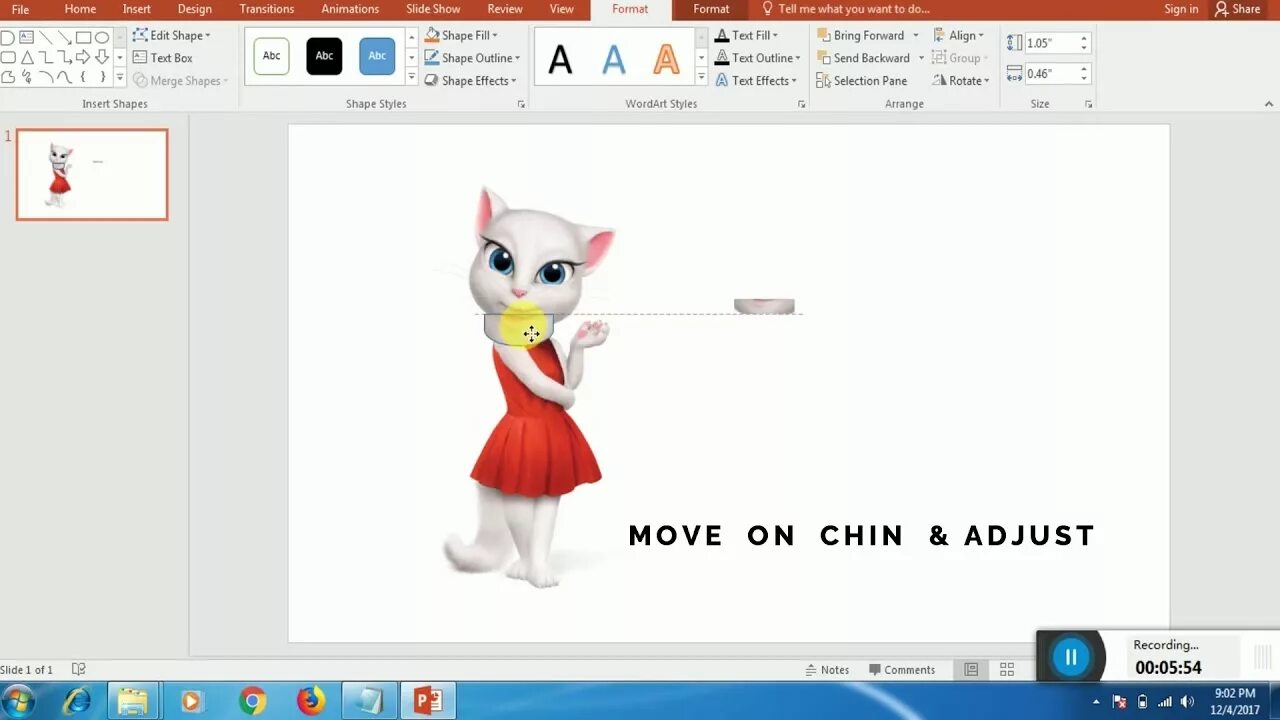
Task: Select the scribble freeform shape
Action: (x=27, y=77)
